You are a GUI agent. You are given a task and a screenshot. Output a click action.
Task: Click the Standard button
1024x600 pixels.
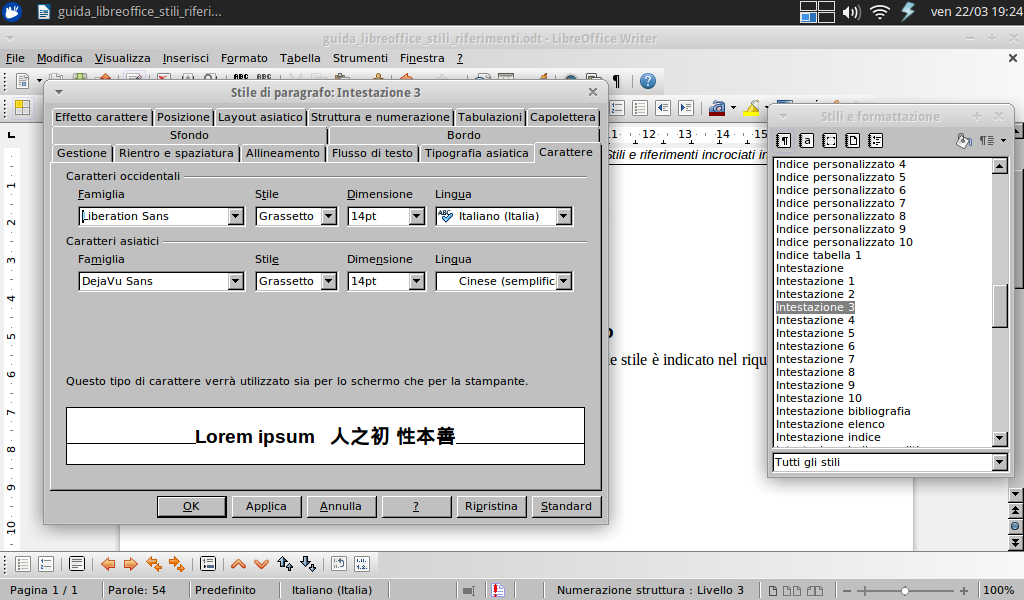click(566, 506)
